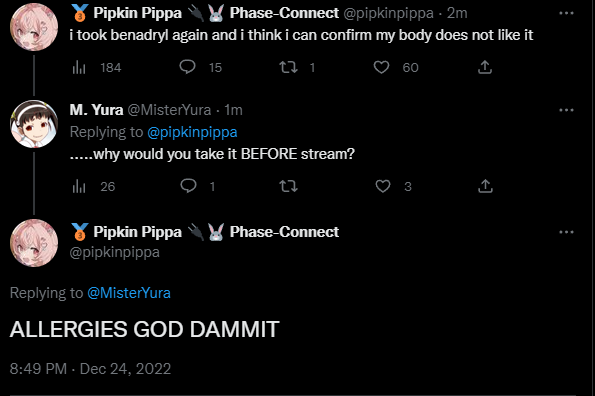The width and height of the screenshot is (595, 396).
Task: Open more options on Pippa's first tweet
Action: pos(566,13)
